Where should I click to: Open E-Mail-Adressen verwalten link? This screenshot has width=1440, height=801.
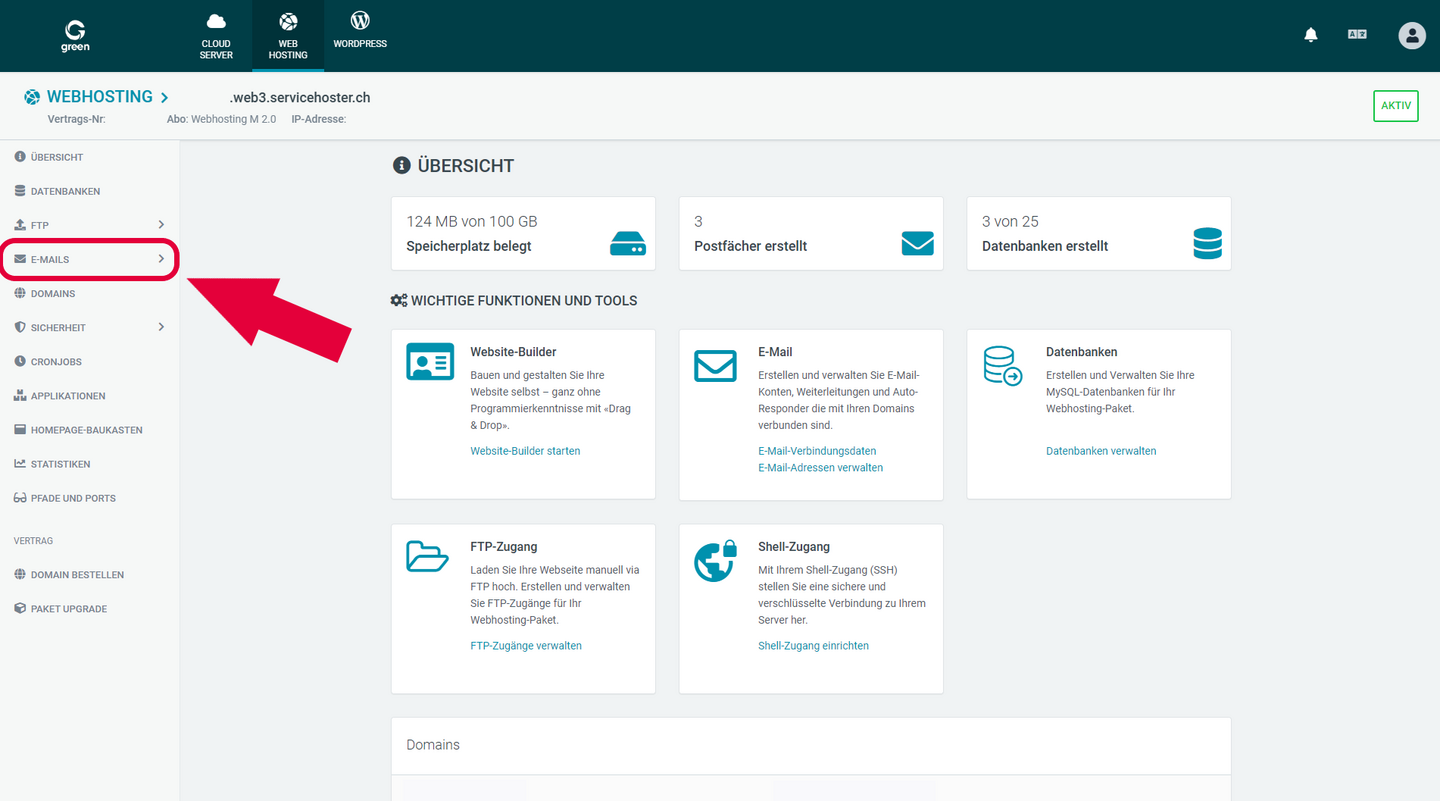point(820,467)
